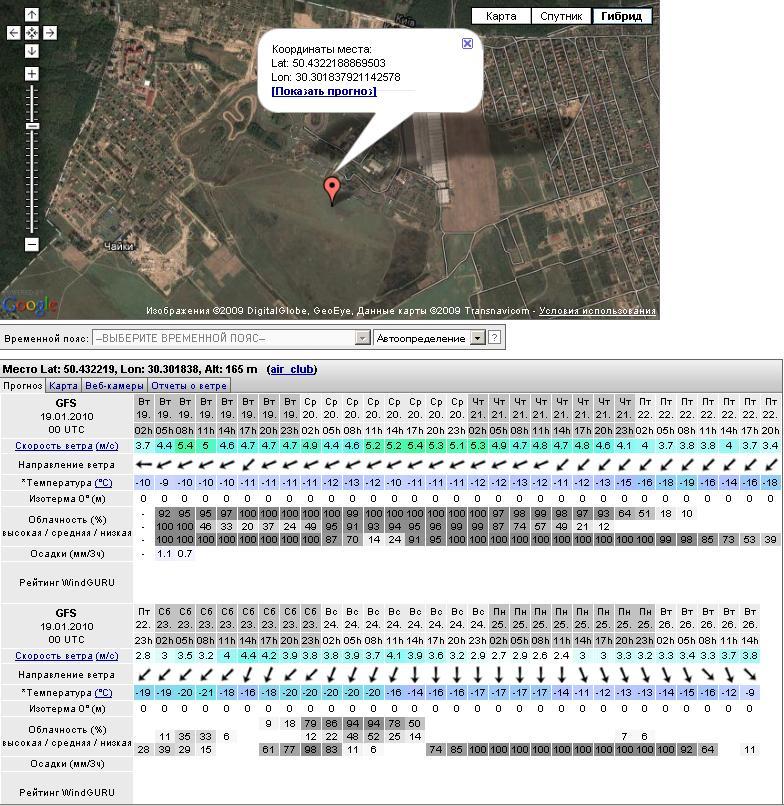
Task: Switch to the Отчеты о ветре tab
Action: [x=190, y=385]
